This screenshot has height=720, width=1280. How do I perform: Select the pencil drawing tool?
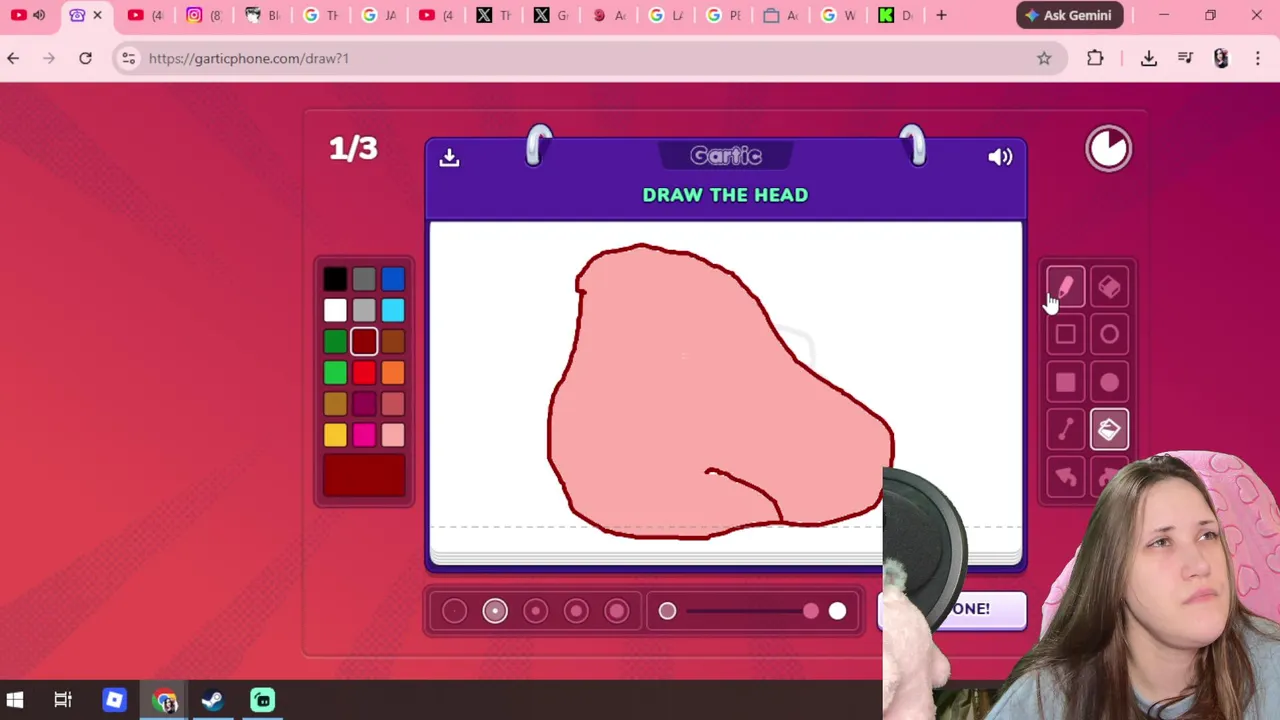[1065, 288]
